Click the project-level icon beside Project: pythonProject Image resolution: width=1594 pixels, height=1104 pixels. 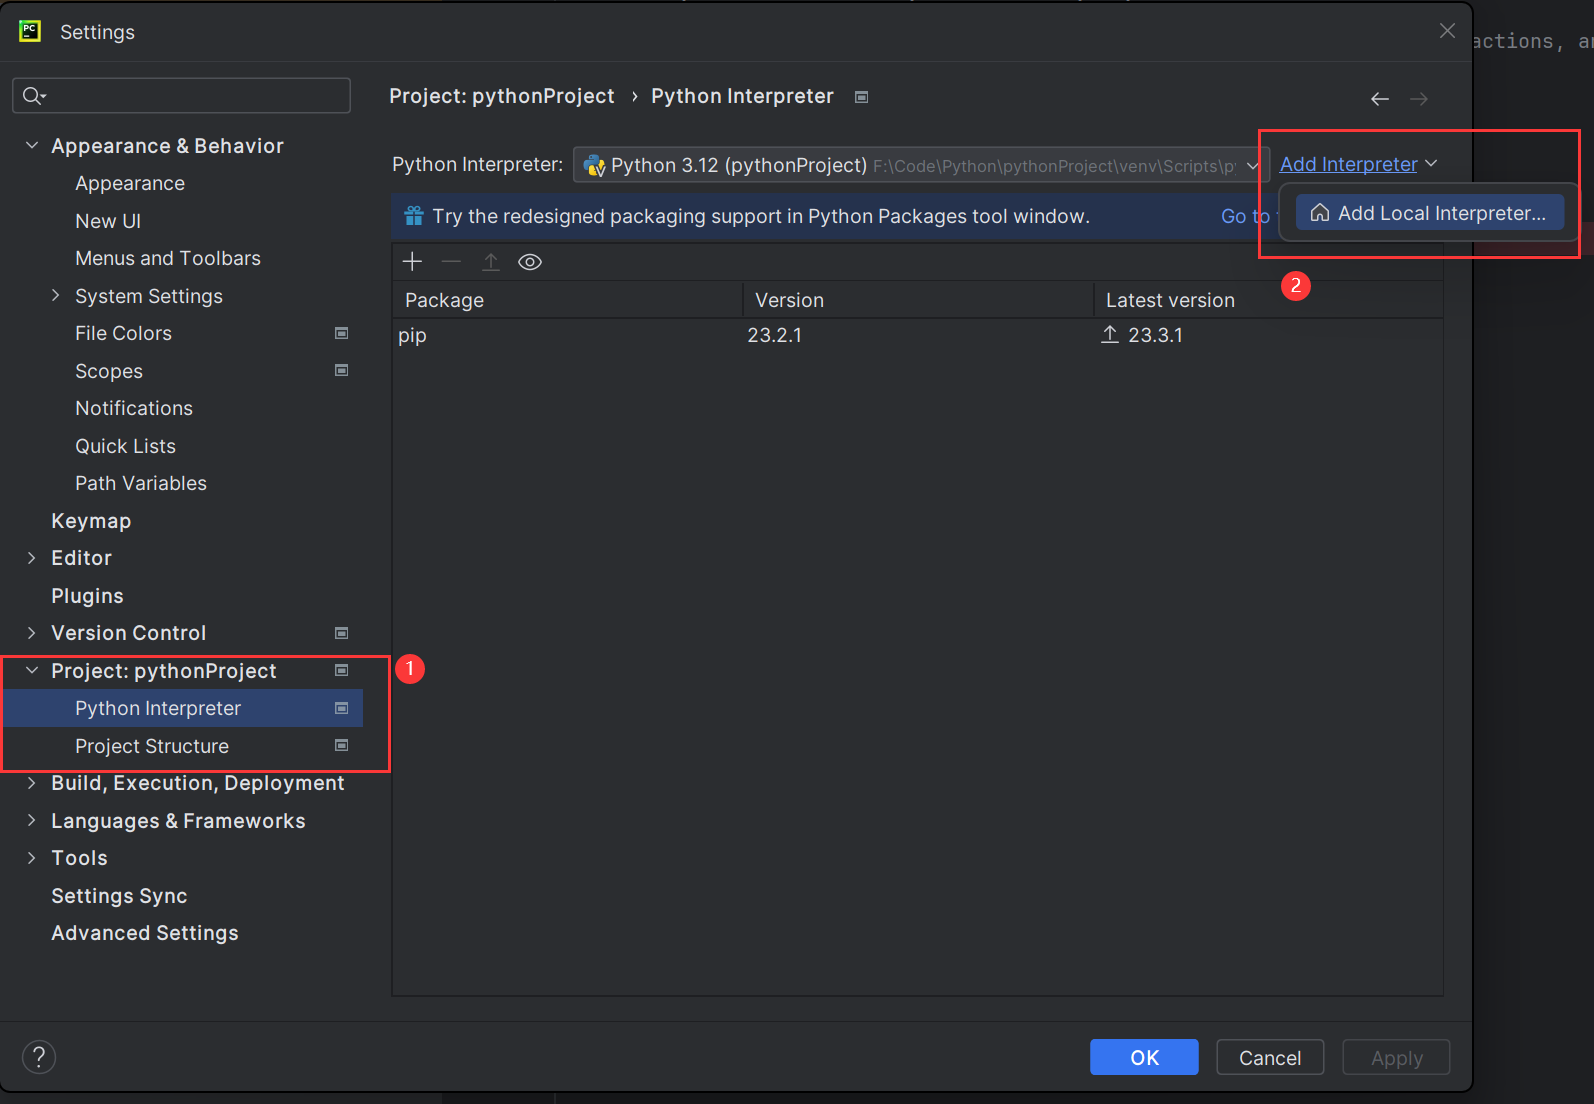[341, 670]
